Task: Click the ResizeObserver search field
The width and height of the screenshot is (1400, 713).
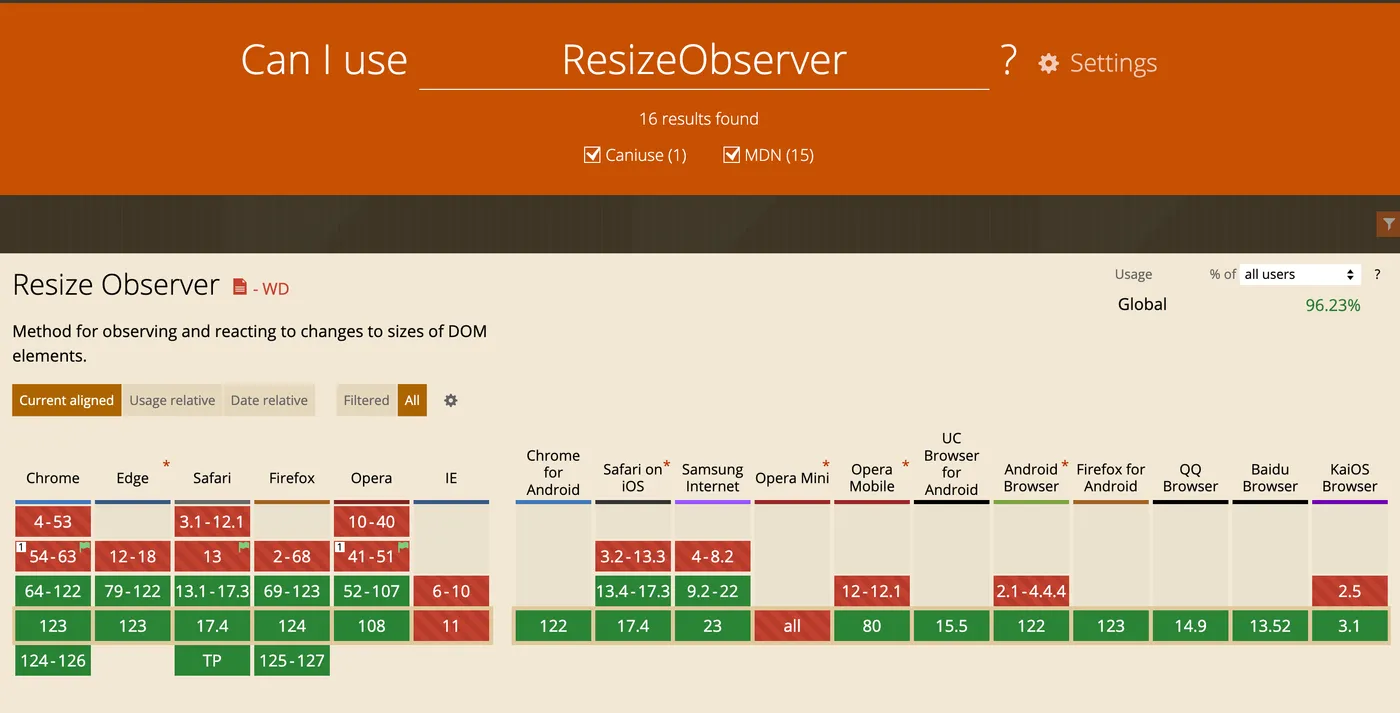Action: click(704, 60)
